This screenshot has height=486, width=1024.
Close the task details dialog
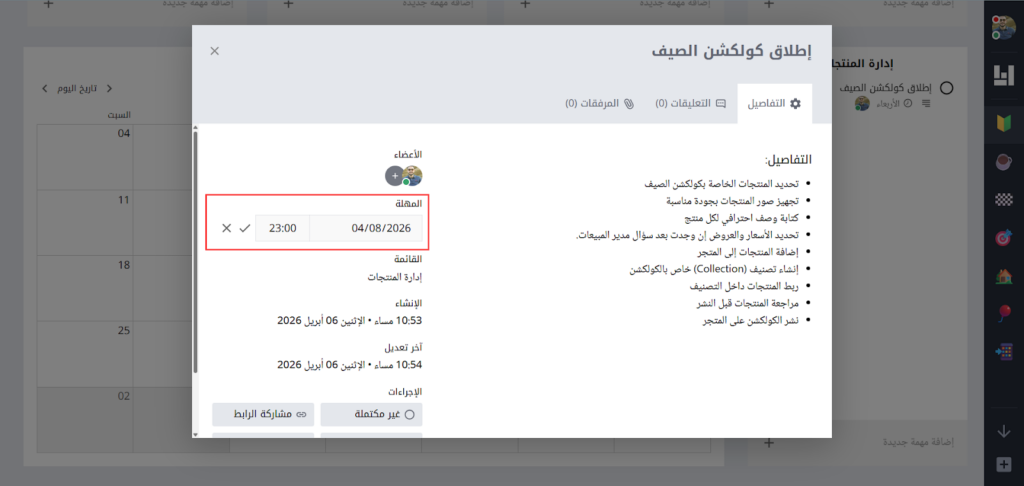pyautogui.click(x=215, y=51)
